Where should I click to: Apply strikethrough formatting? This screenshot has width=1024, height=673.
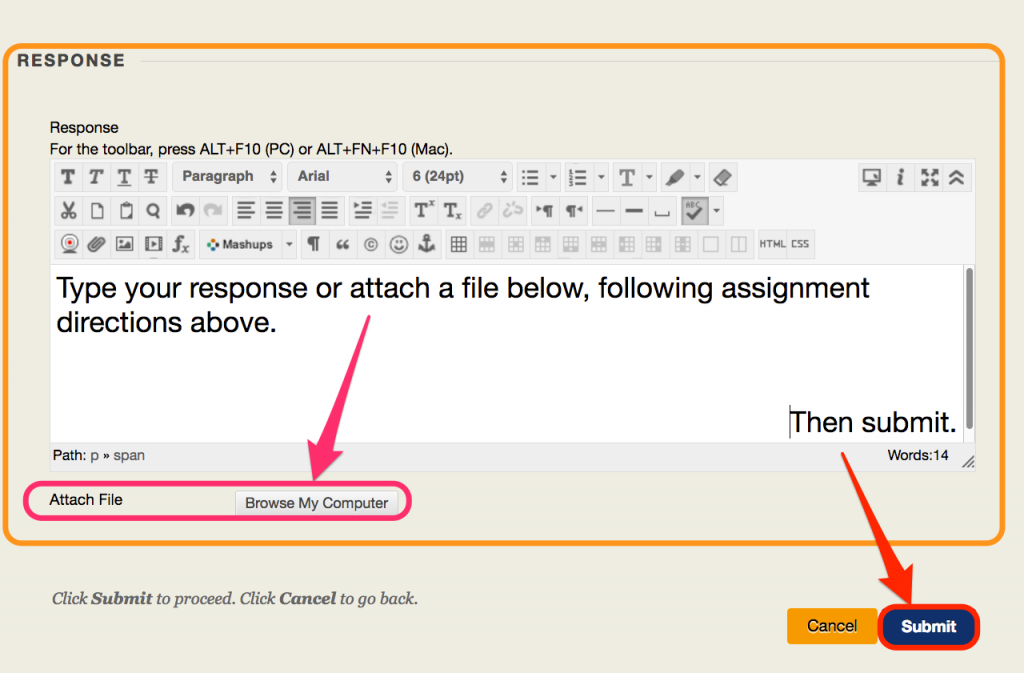152,177
